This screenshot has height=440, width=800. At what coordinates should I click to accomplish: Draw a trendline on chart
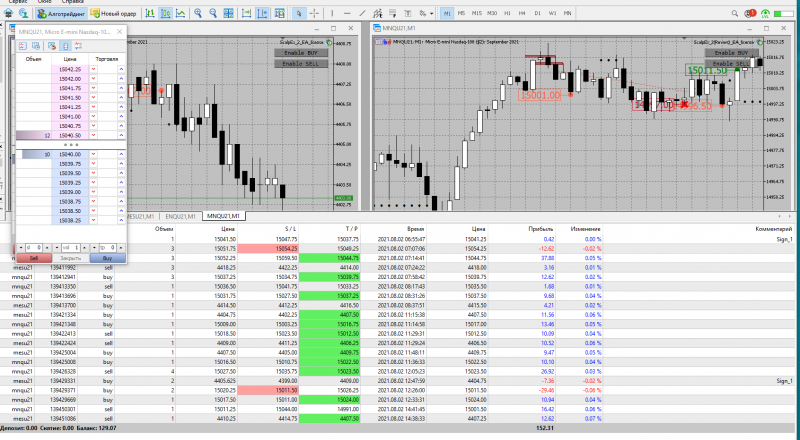[x=362, y=13]
